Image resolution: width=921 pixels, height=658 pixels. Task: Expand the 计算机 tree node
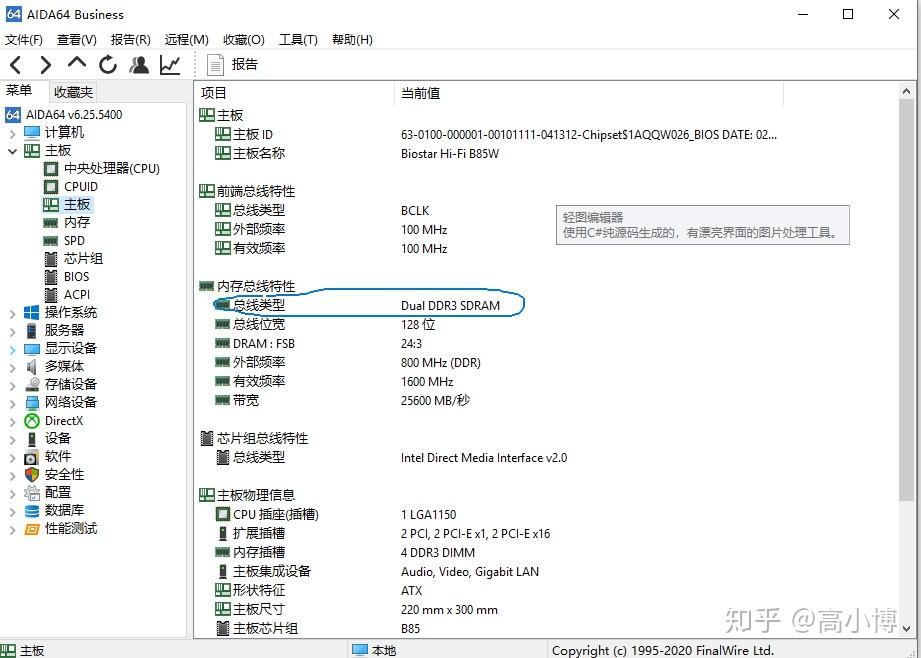[12, 133]
